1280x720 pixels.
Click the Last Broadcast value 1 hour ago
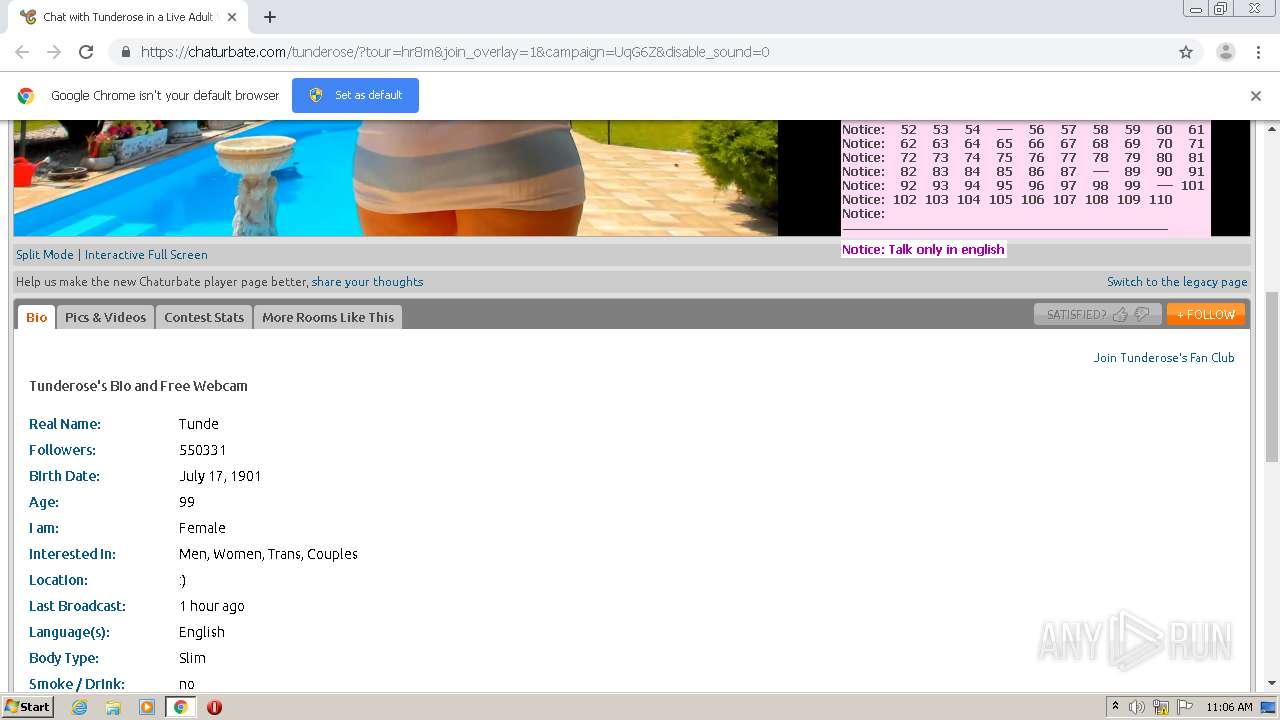click(212, 606)
